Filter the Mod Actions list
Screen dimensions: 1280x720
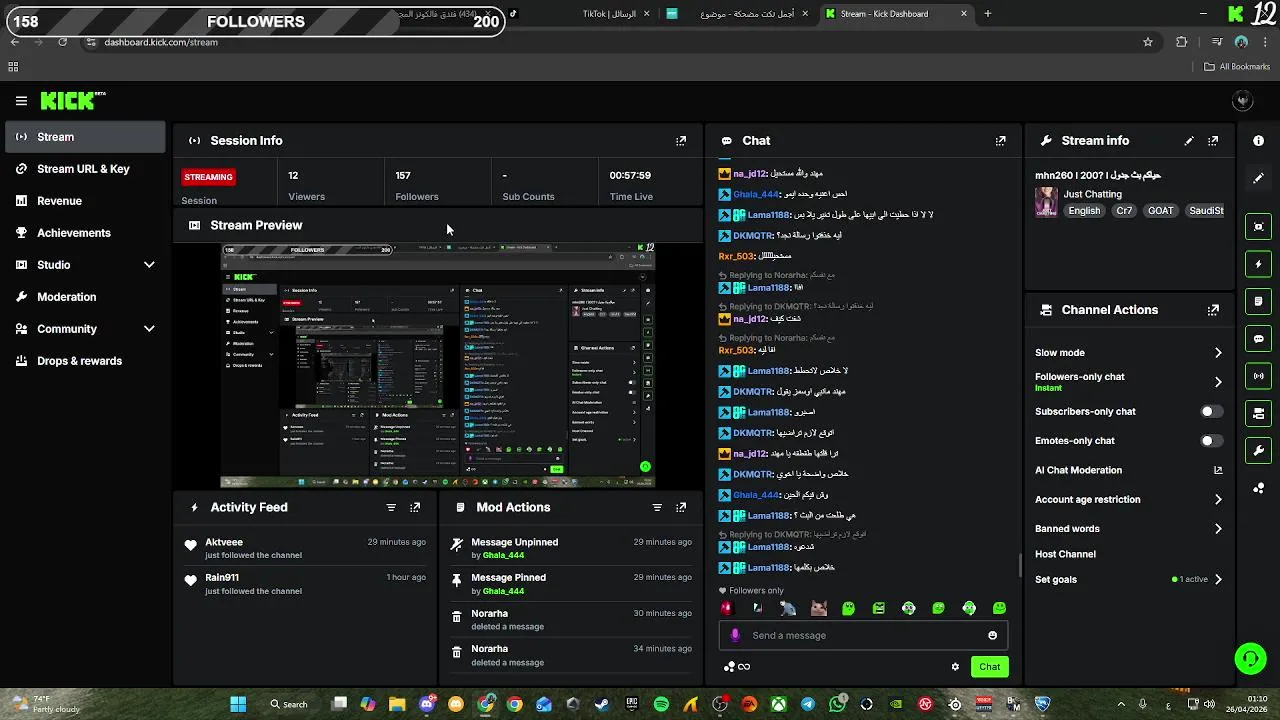[657, 507]
